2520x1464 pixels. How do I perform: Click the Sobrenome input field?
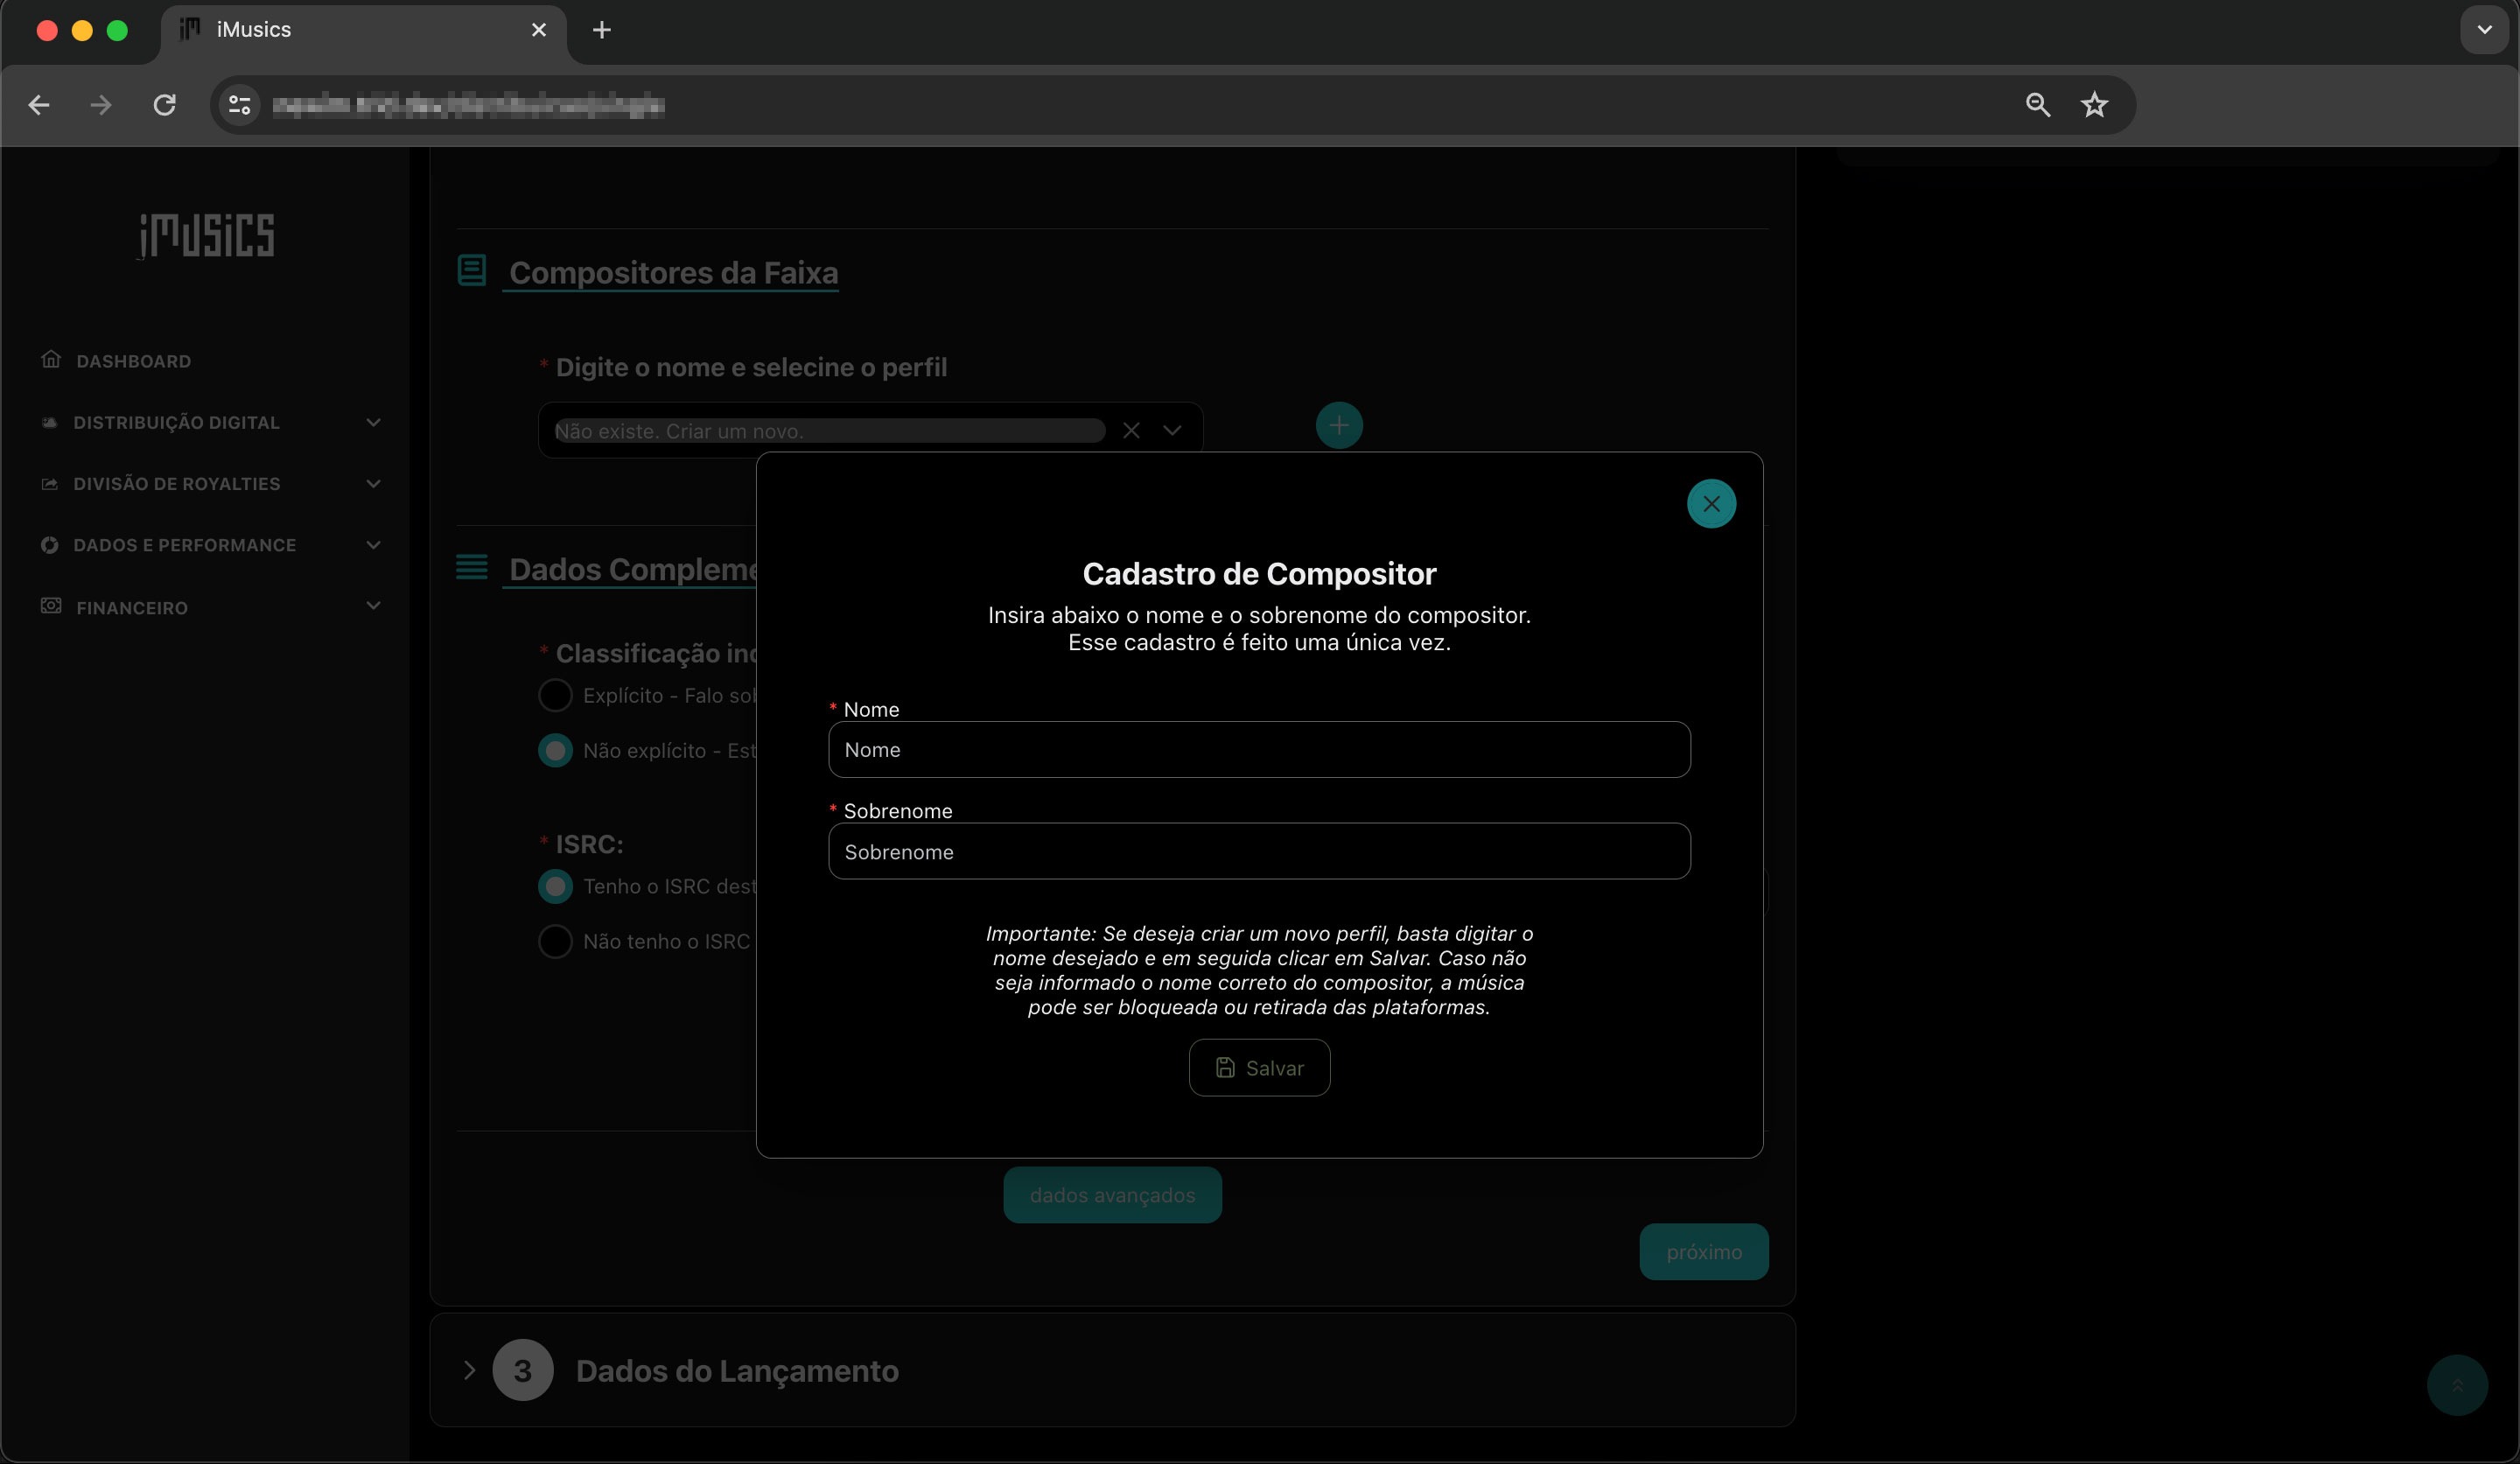pos(1259,852)
